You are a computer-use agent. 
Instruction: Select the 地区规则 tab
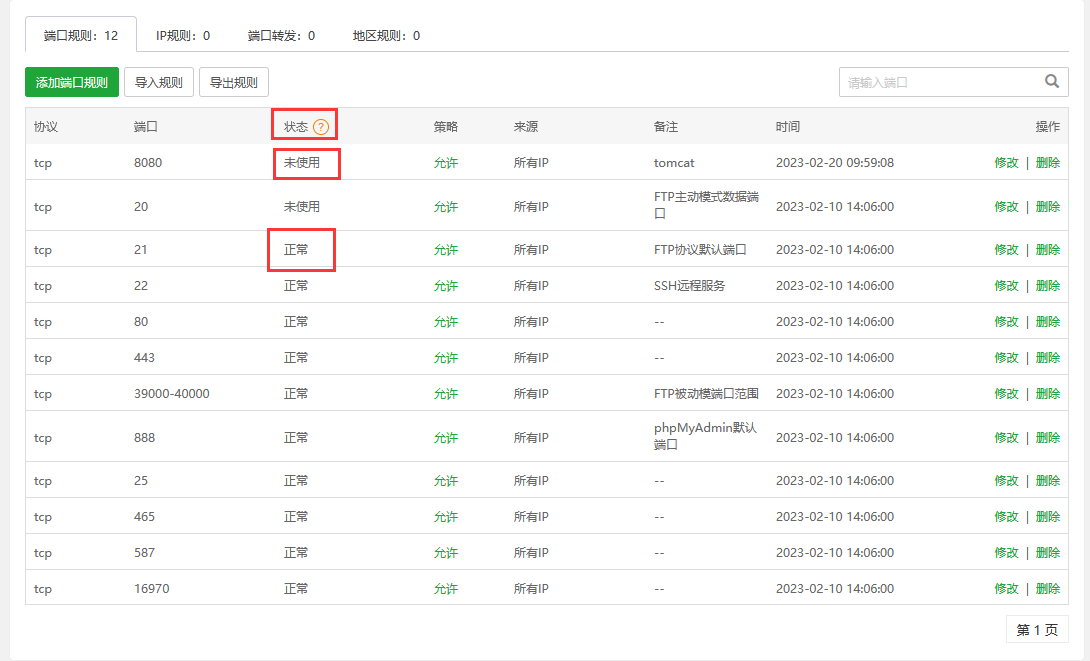pos(386,36)
